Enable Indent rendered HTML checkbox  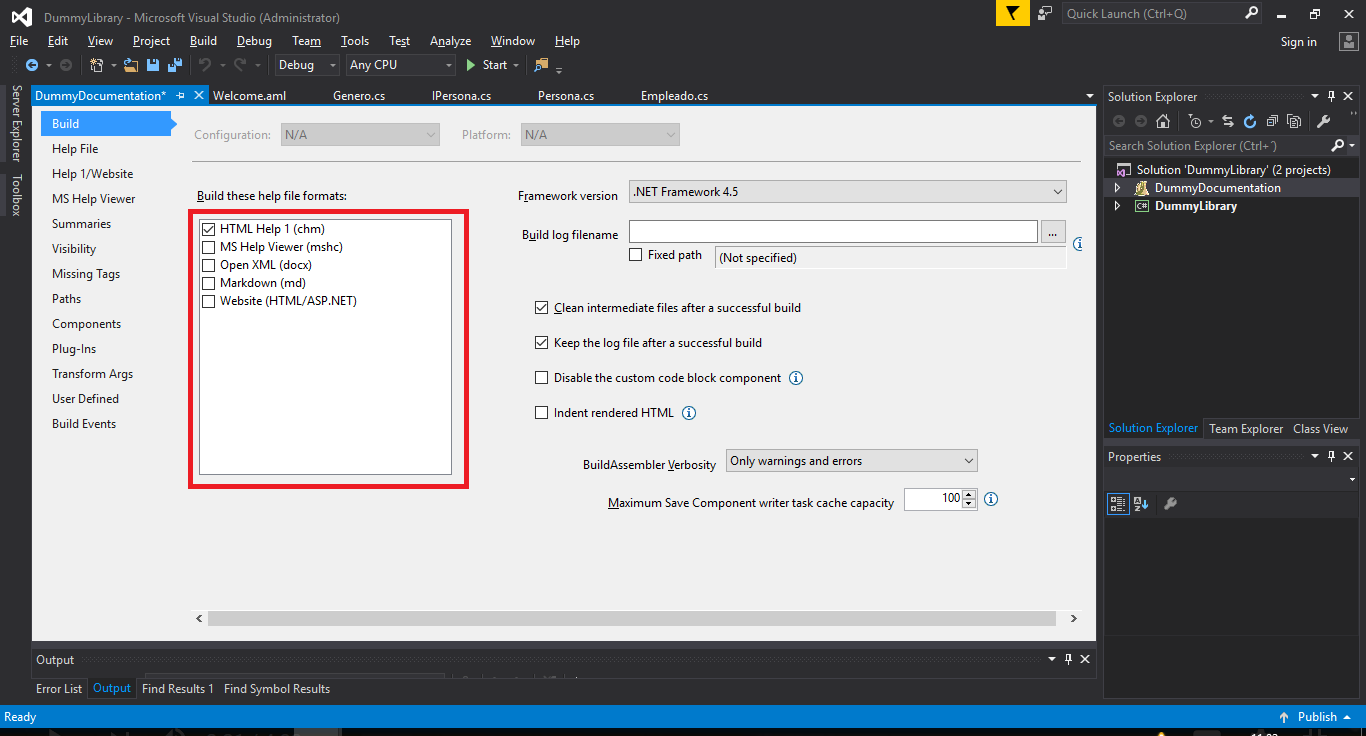[x=542, y=413]
